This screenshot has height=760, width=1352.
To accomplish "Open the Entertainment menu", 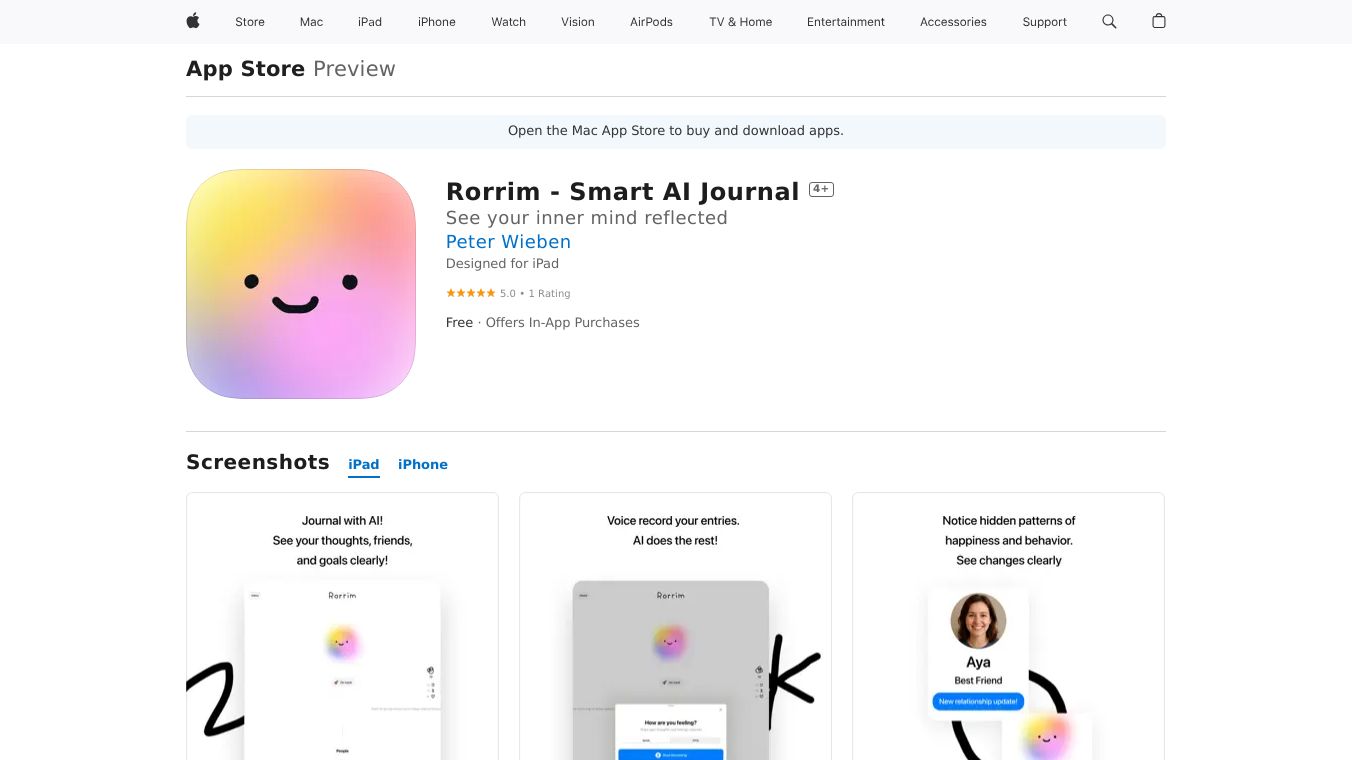I will pos(846,22).
